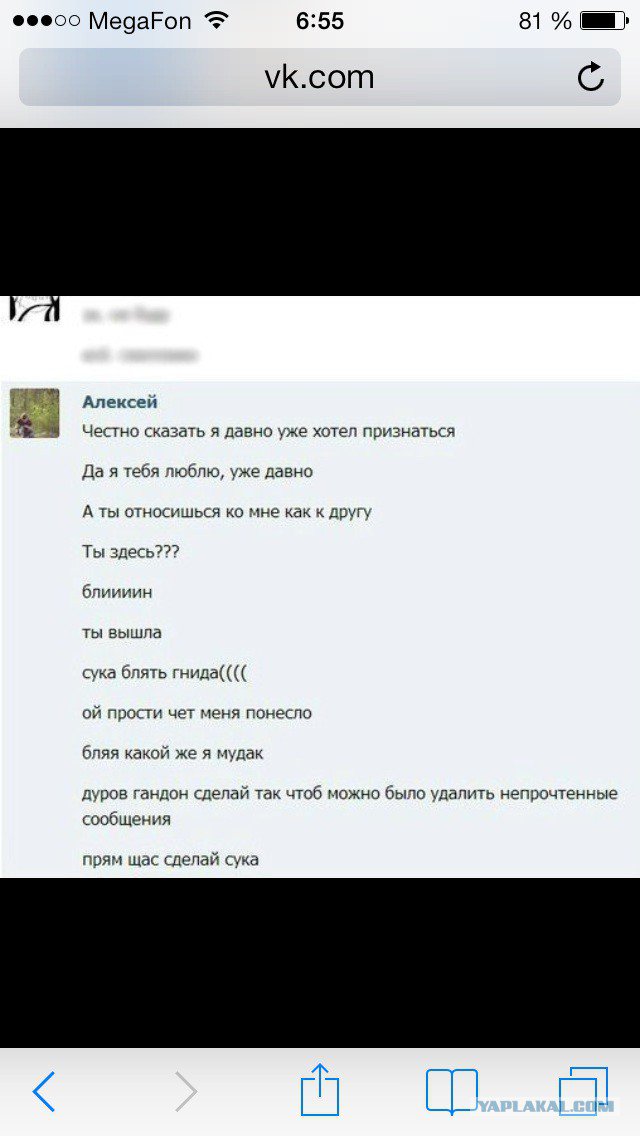This screenshot has height=1136, width=640.
Task: Select the "ой прости чет меня понесло" message
Action: [x=196, y=713]
